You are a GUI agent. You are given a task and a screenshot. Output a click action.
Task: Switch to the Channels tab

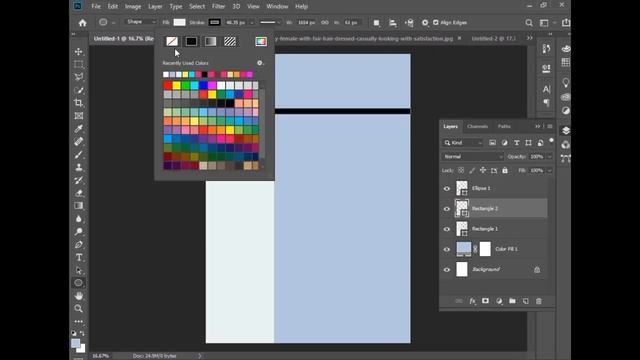point(477,127)
